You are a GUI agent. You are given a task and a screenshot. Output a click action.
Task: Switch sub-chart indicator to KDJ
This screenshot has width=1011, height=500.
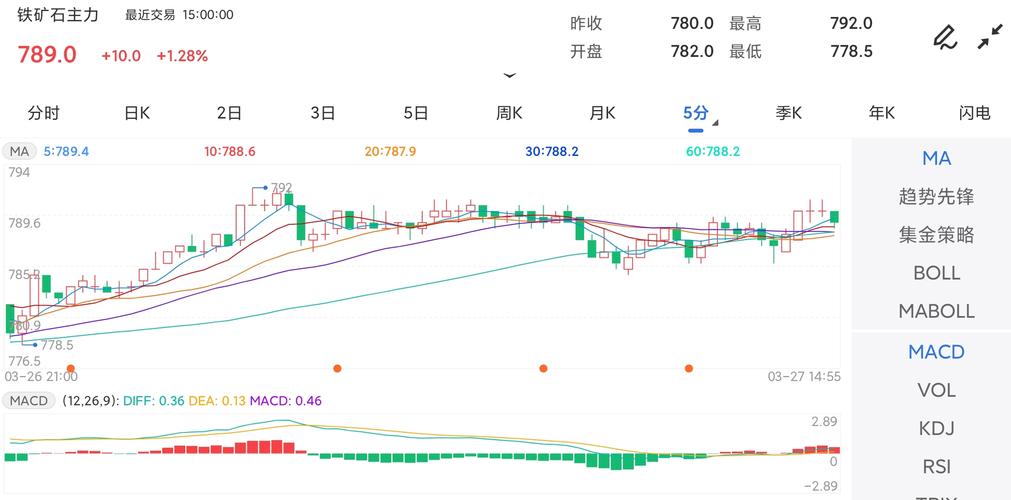click(936, 429)
